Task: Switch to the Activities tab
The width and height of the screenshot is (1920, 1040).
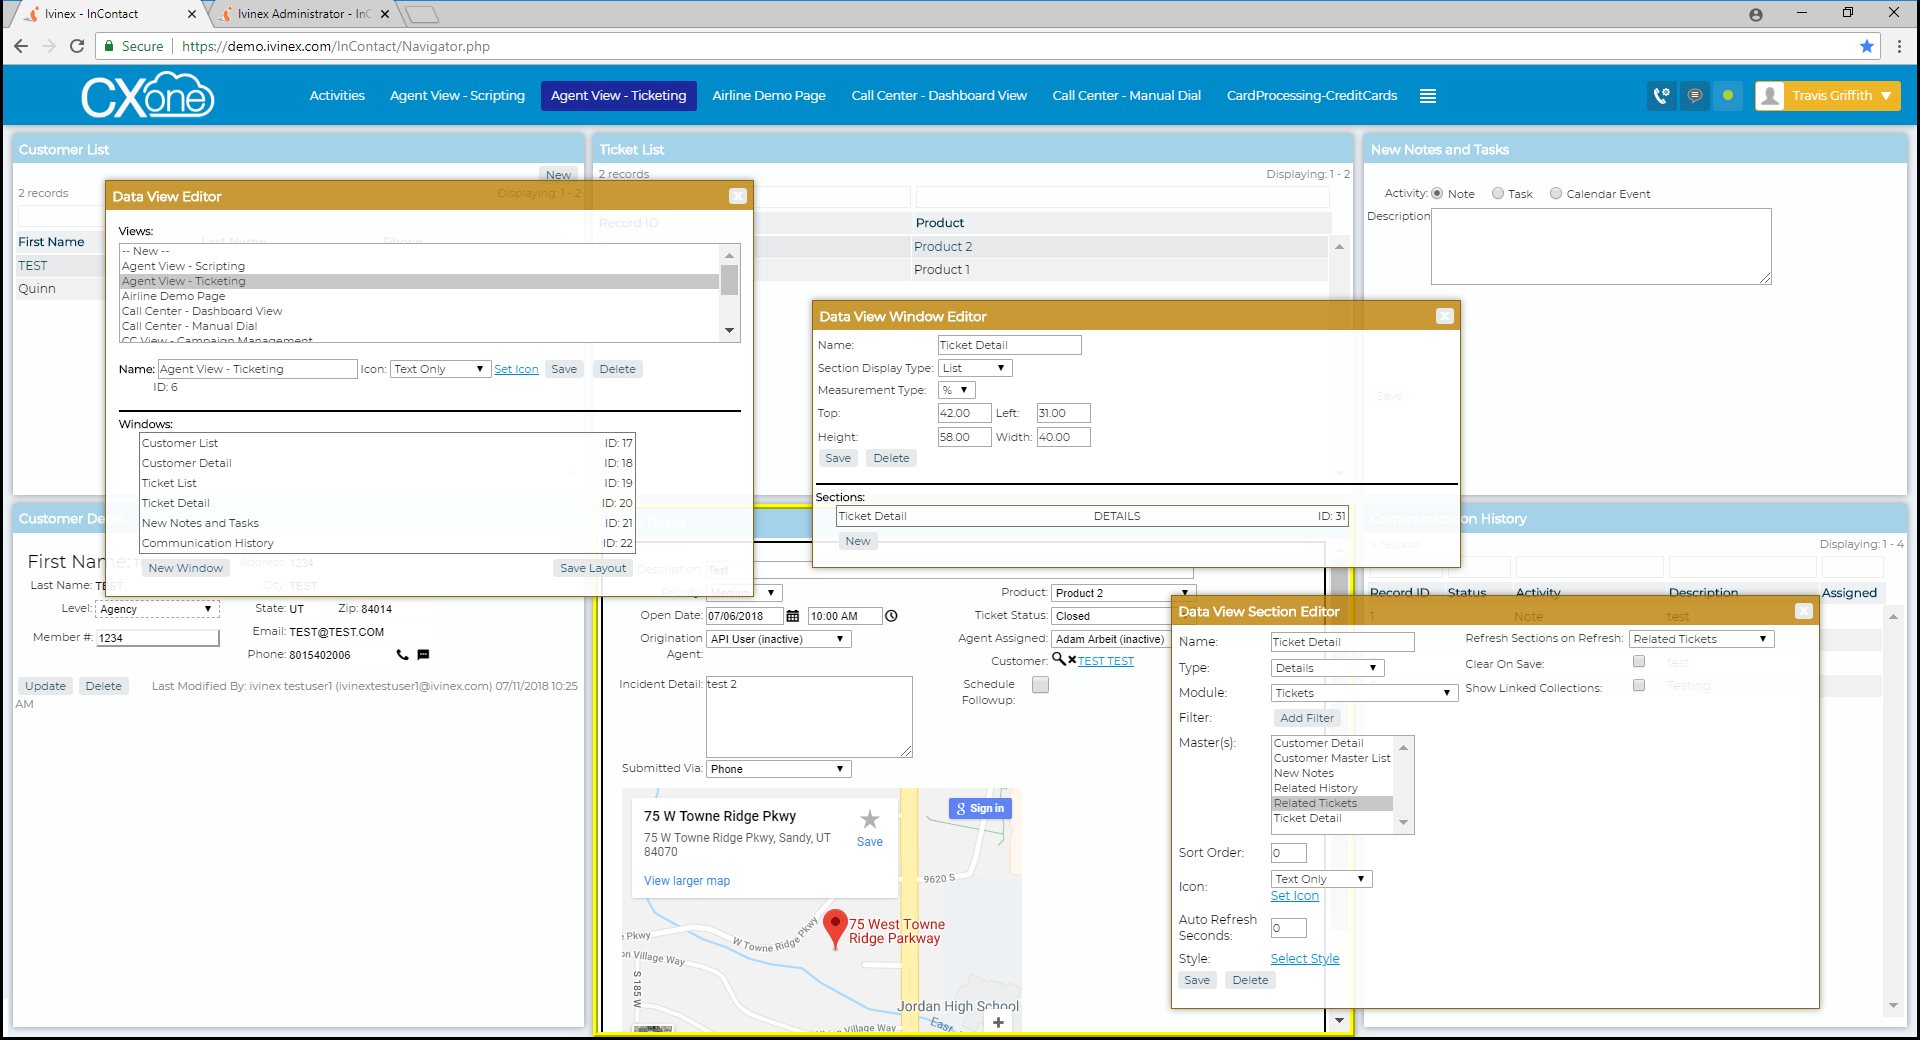Action: (x=337, y=96)
